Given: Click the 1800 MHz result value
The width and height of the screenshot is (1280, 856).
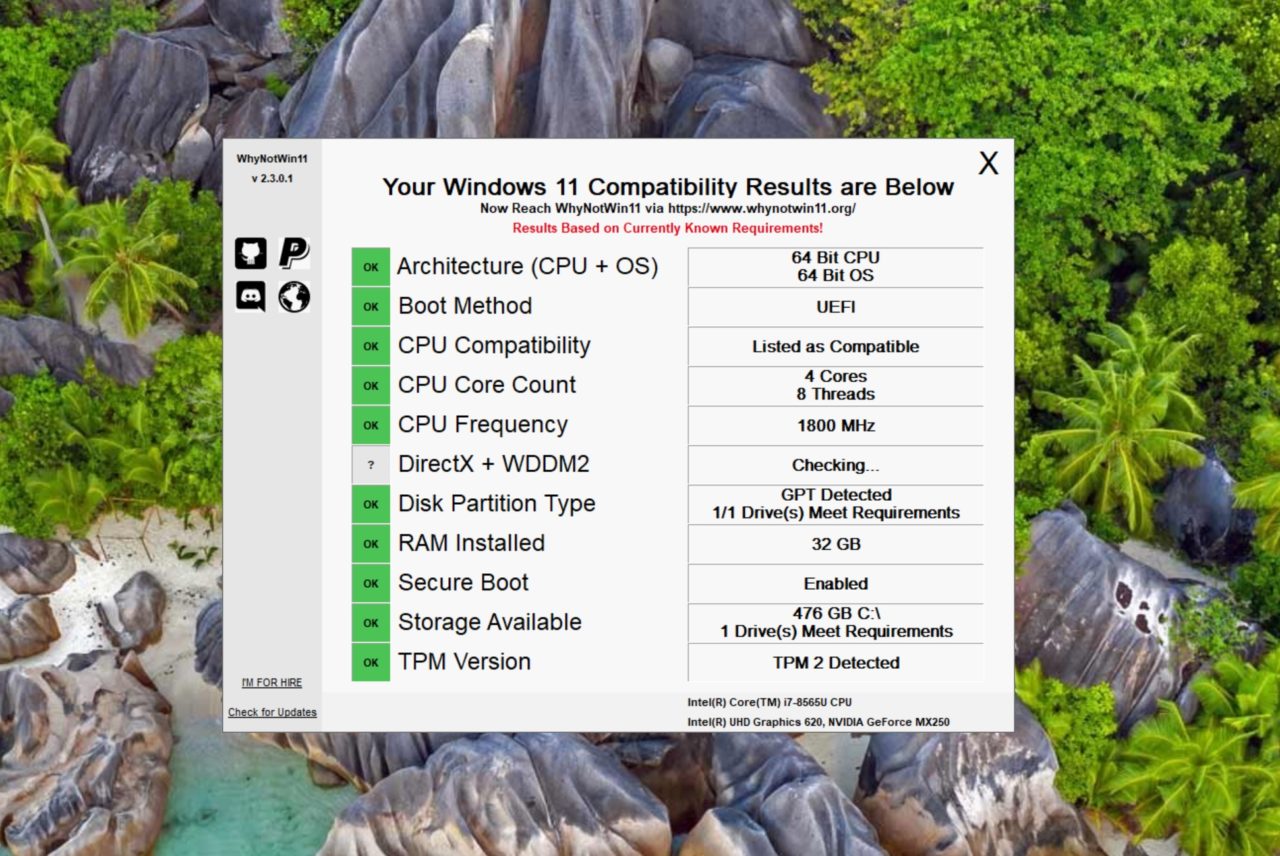Looking at the screenshot, I should [x=836, y=425].
